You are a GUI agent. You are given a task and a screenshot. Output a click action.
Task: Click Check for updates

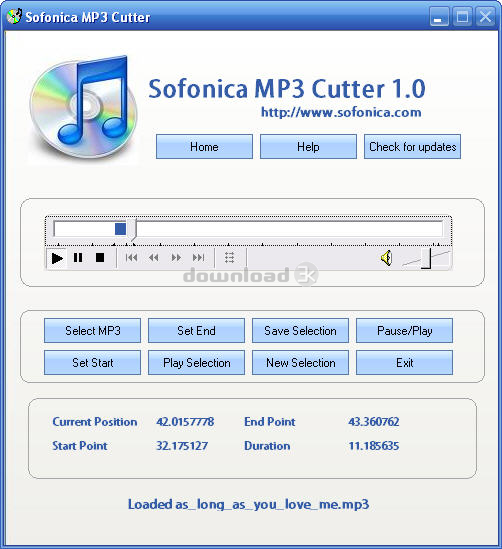412,146
